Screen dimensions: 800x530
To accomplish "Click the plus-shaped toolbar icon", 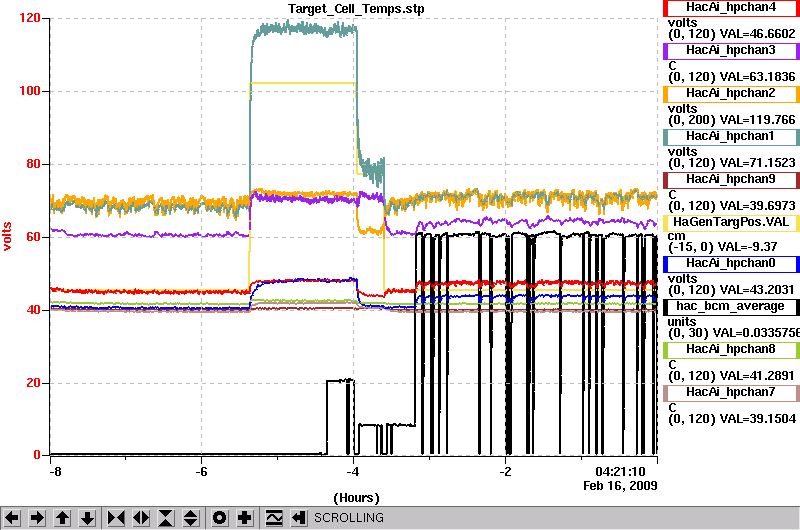I will [x=245, y=518].
